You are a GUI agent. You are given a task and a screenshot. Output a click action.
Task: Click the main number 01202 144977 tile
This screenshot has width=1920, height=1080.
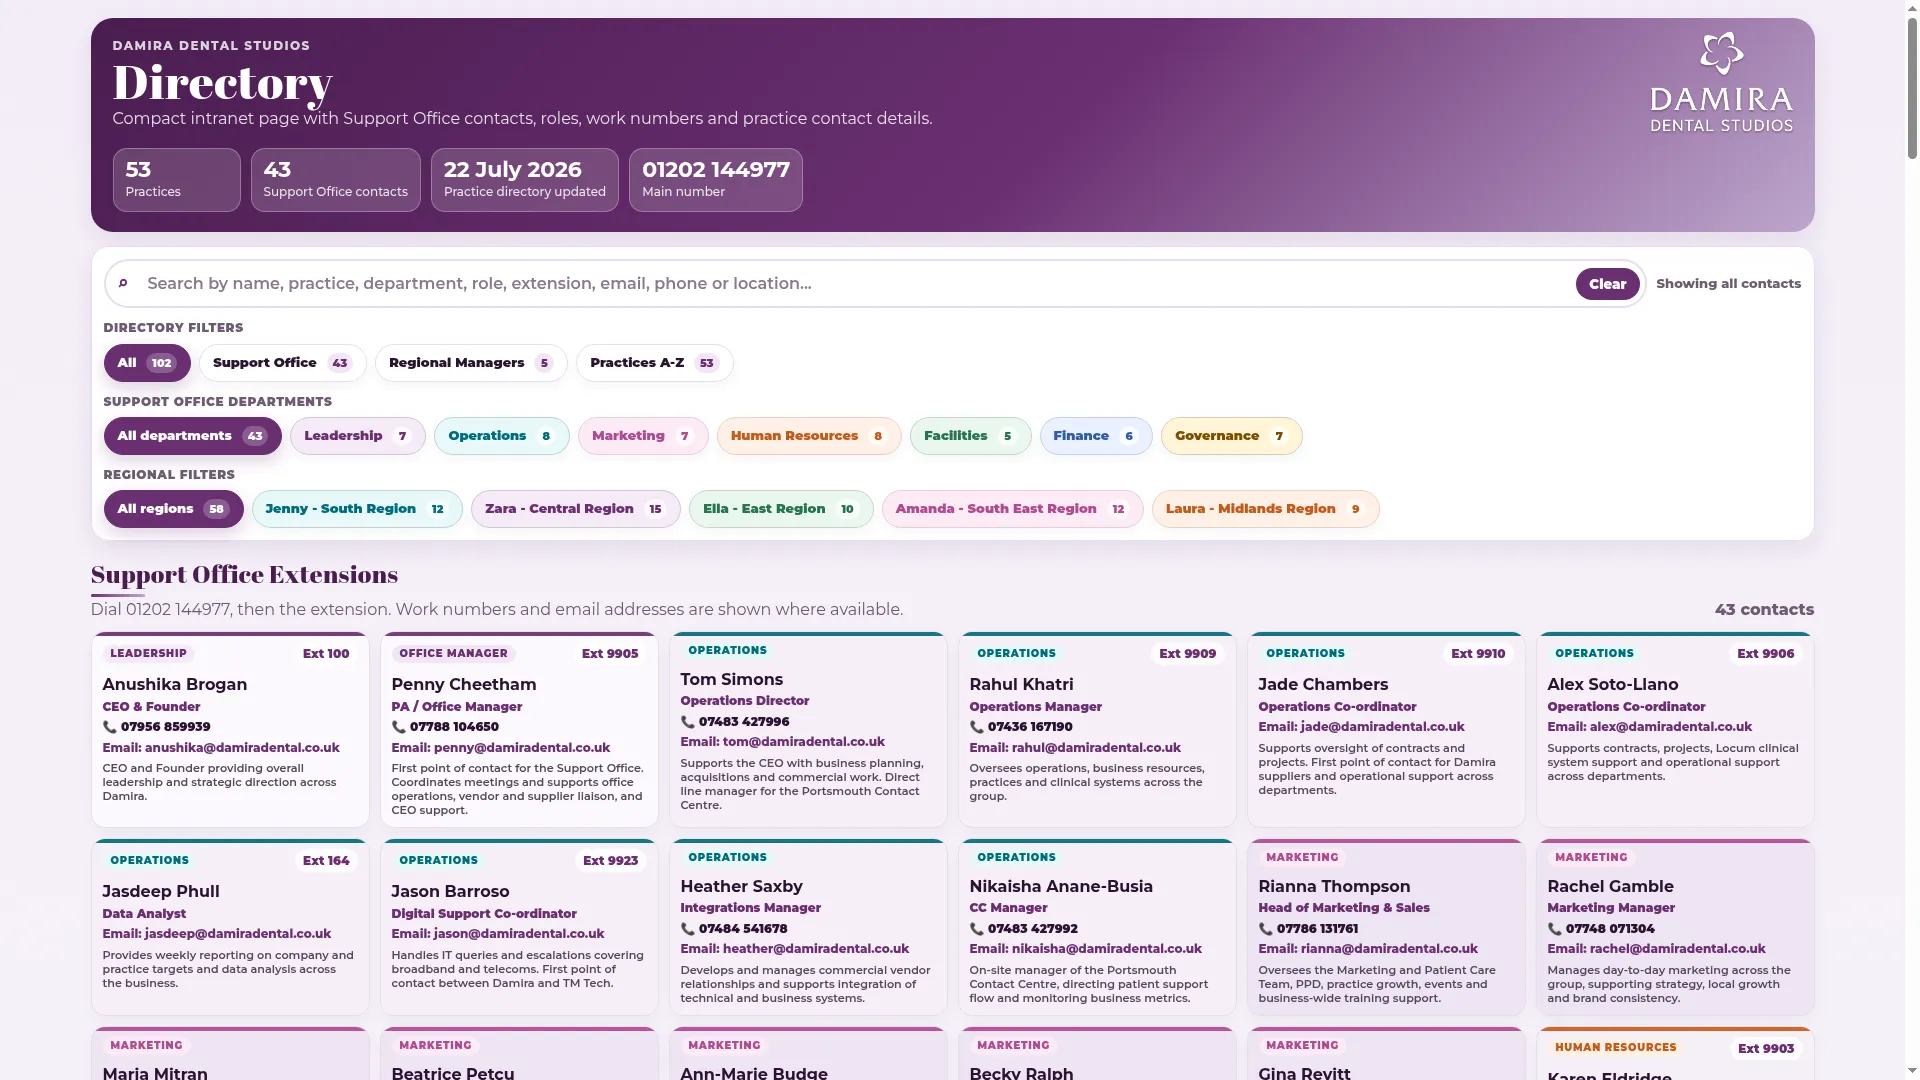coord(716,180)
